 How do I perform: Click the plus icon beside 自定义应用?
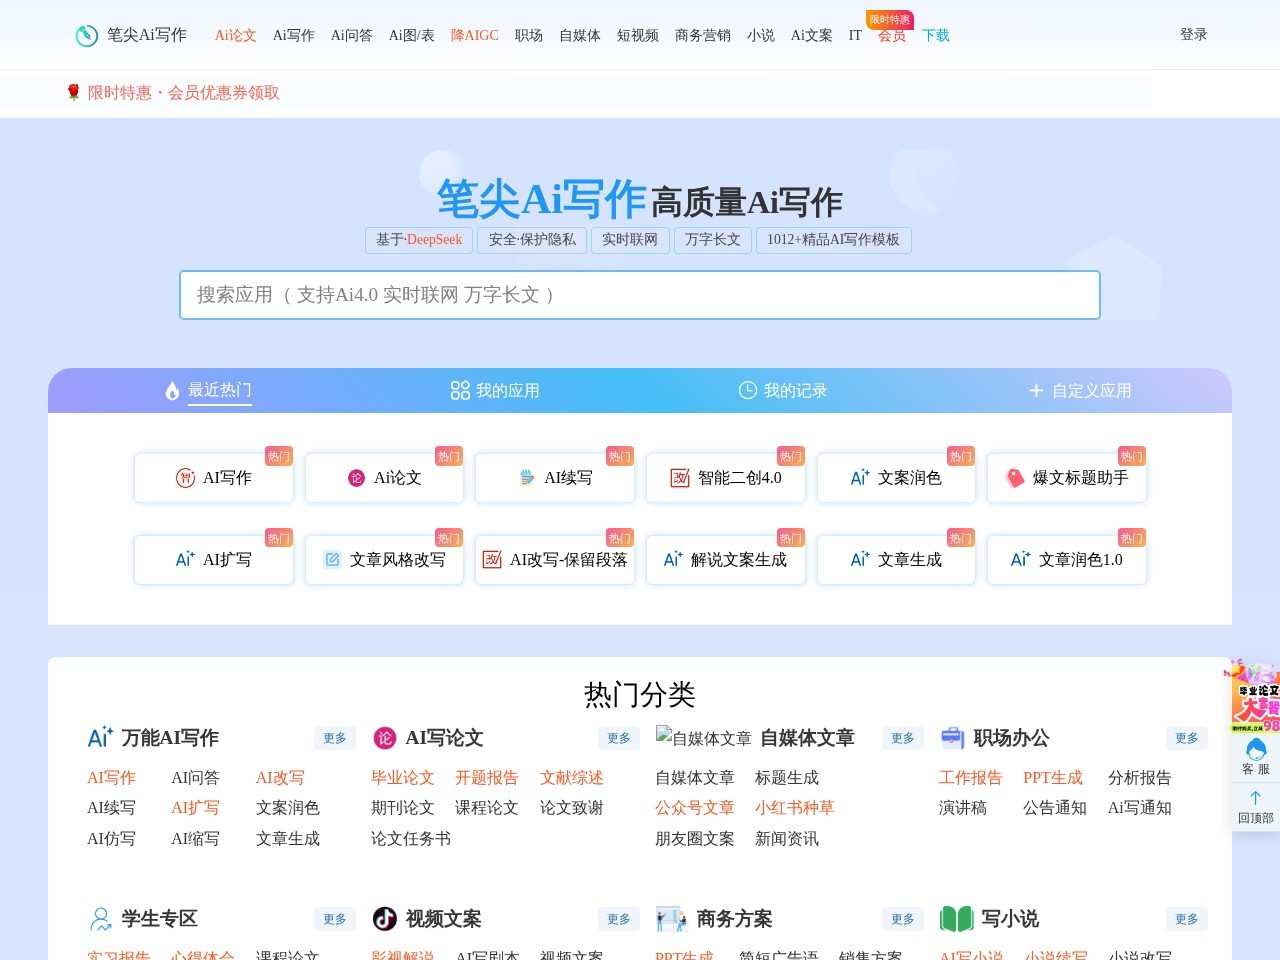pos(1036,391)
